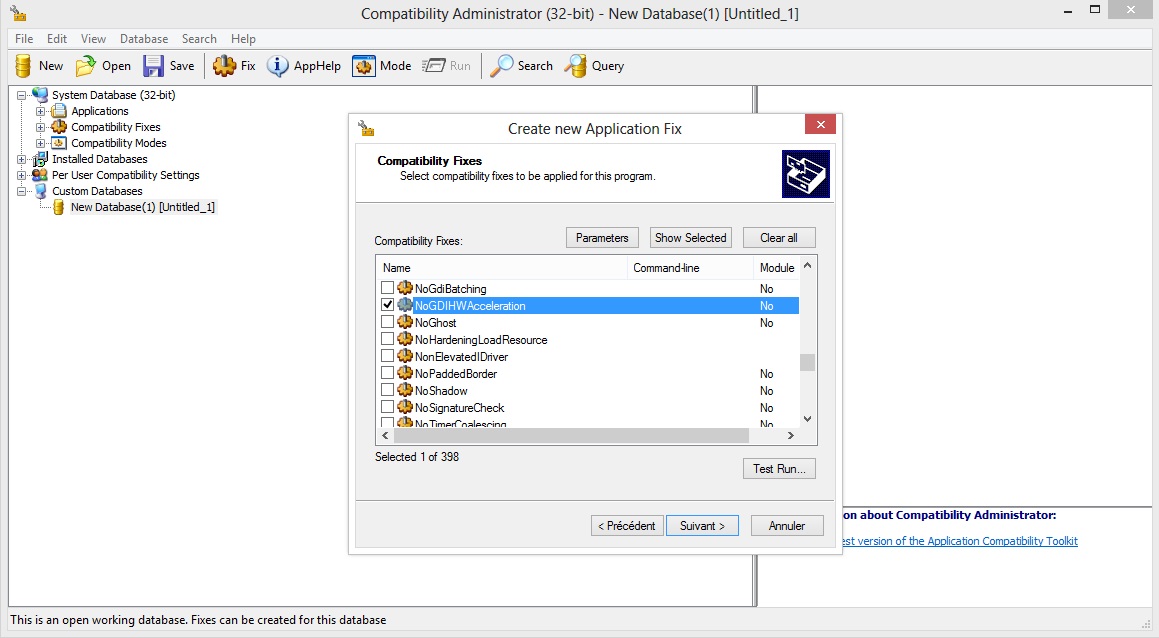Select New Database(1) [Untitled_1] tree item
The width and height of the screenshot is (1159, 638).
coord(143,207)
